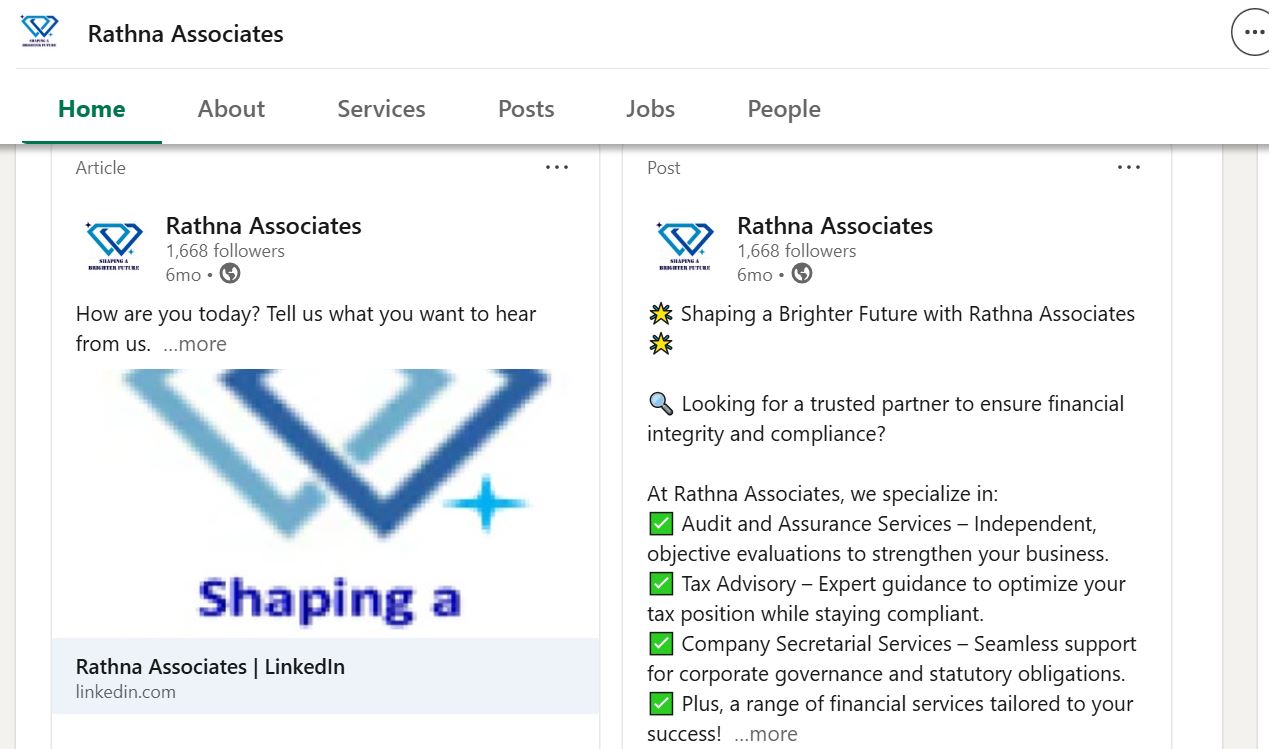This screenshot has width=1269, height=749.
Task: View the People tab
Action: pyautogui.click(x=784, y=109)
